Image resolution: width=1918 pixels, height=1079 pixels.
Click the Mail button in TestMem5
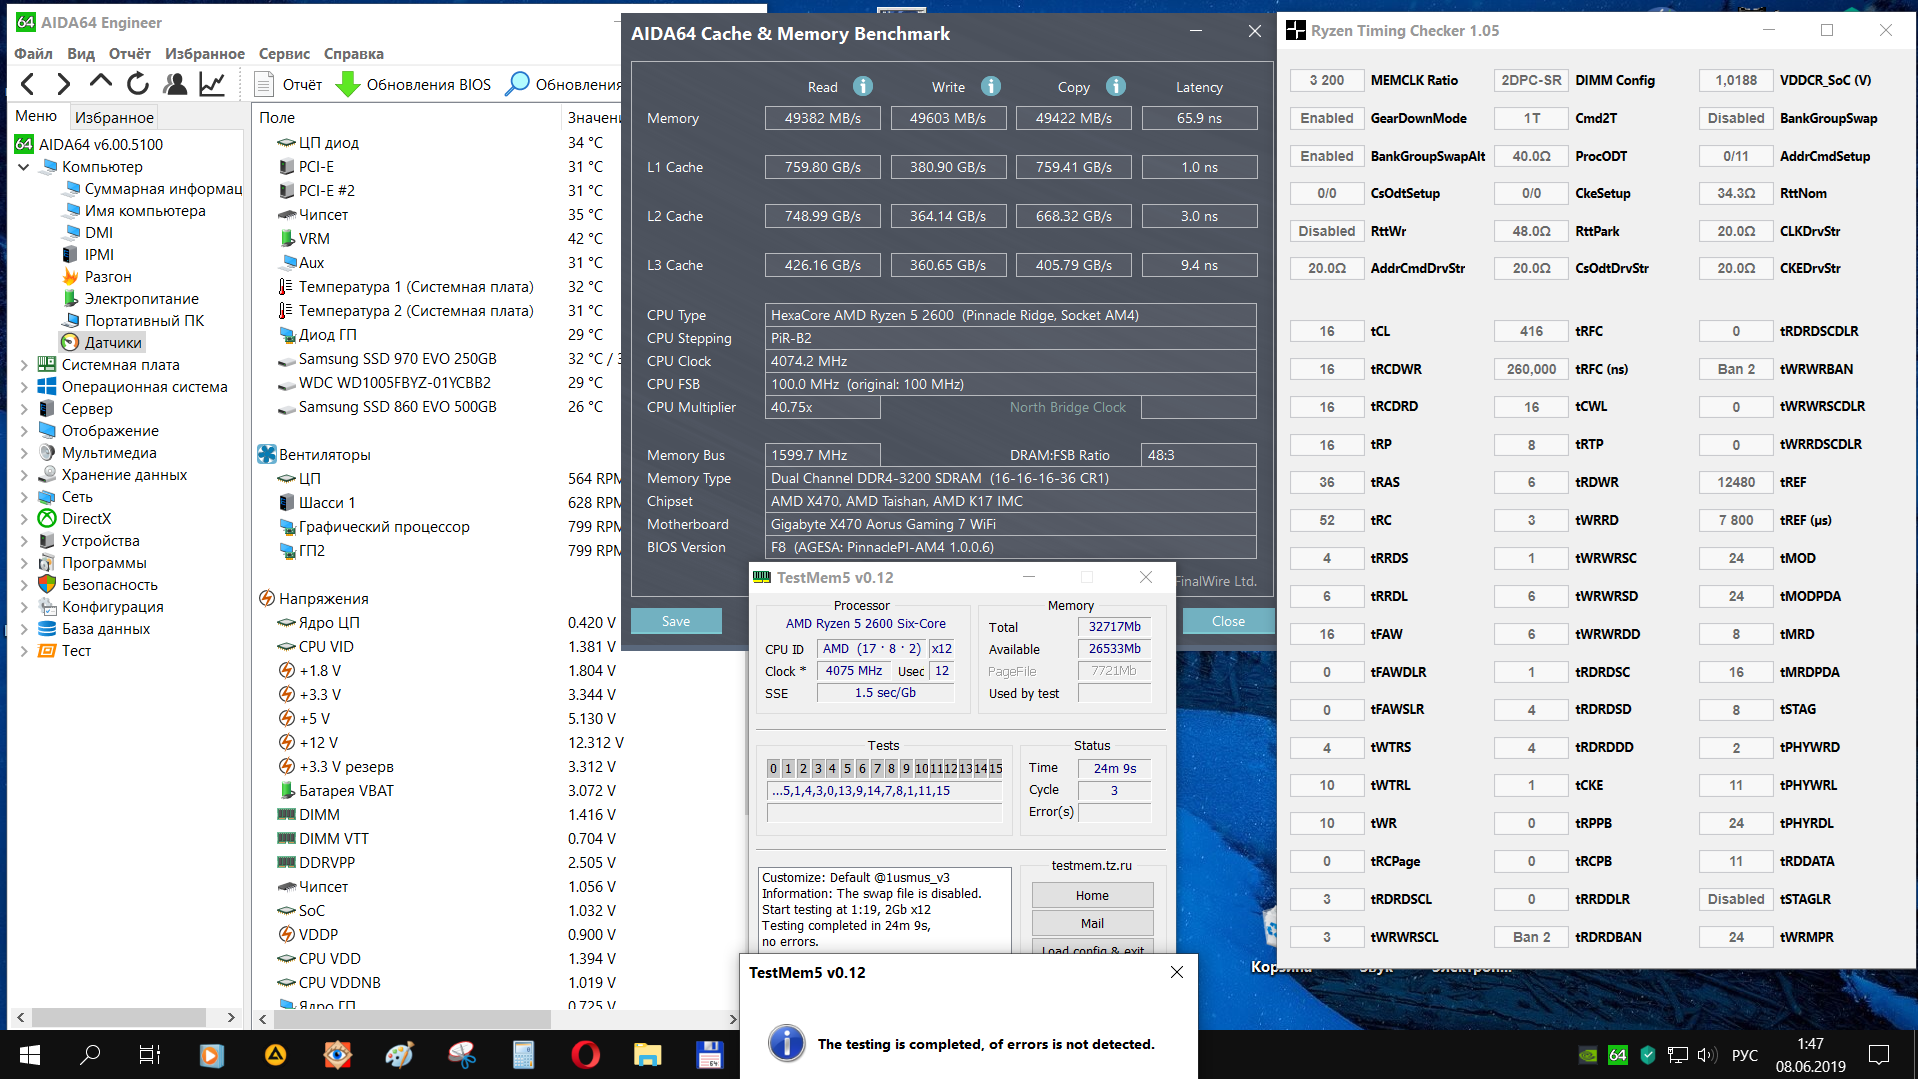(x=1092, y=923)
